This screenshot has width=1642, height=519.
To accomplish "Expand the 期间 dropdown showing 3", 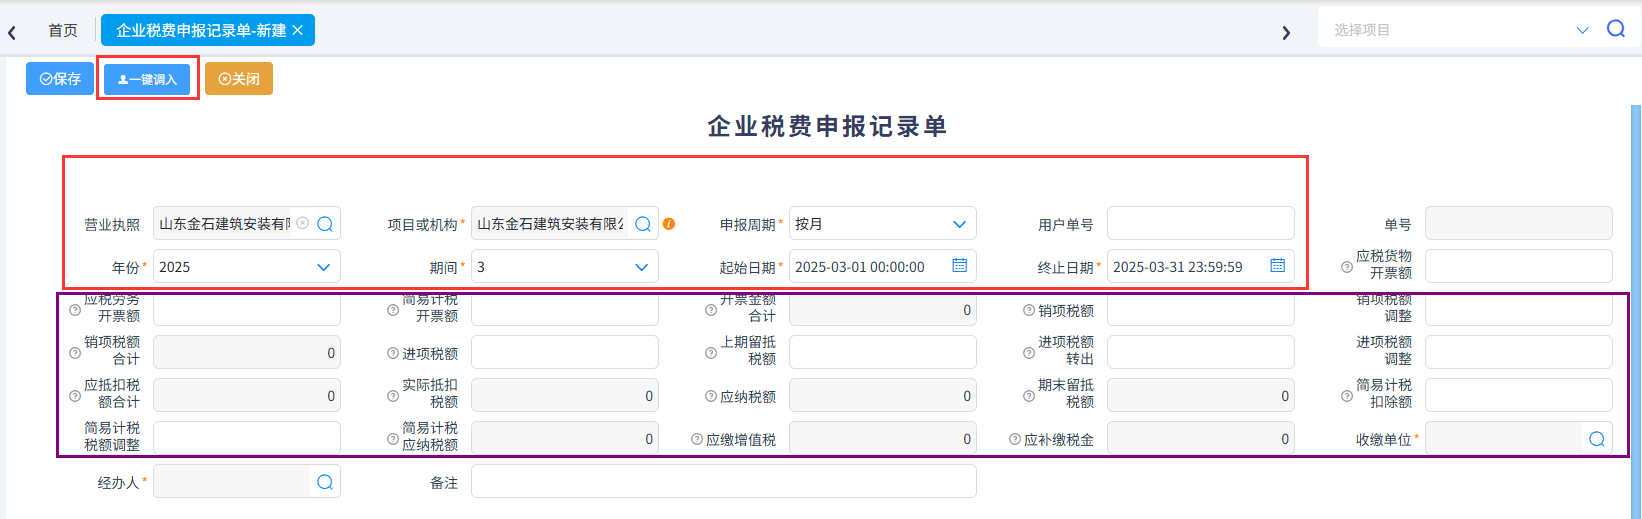I will click(x=641, y=267).
